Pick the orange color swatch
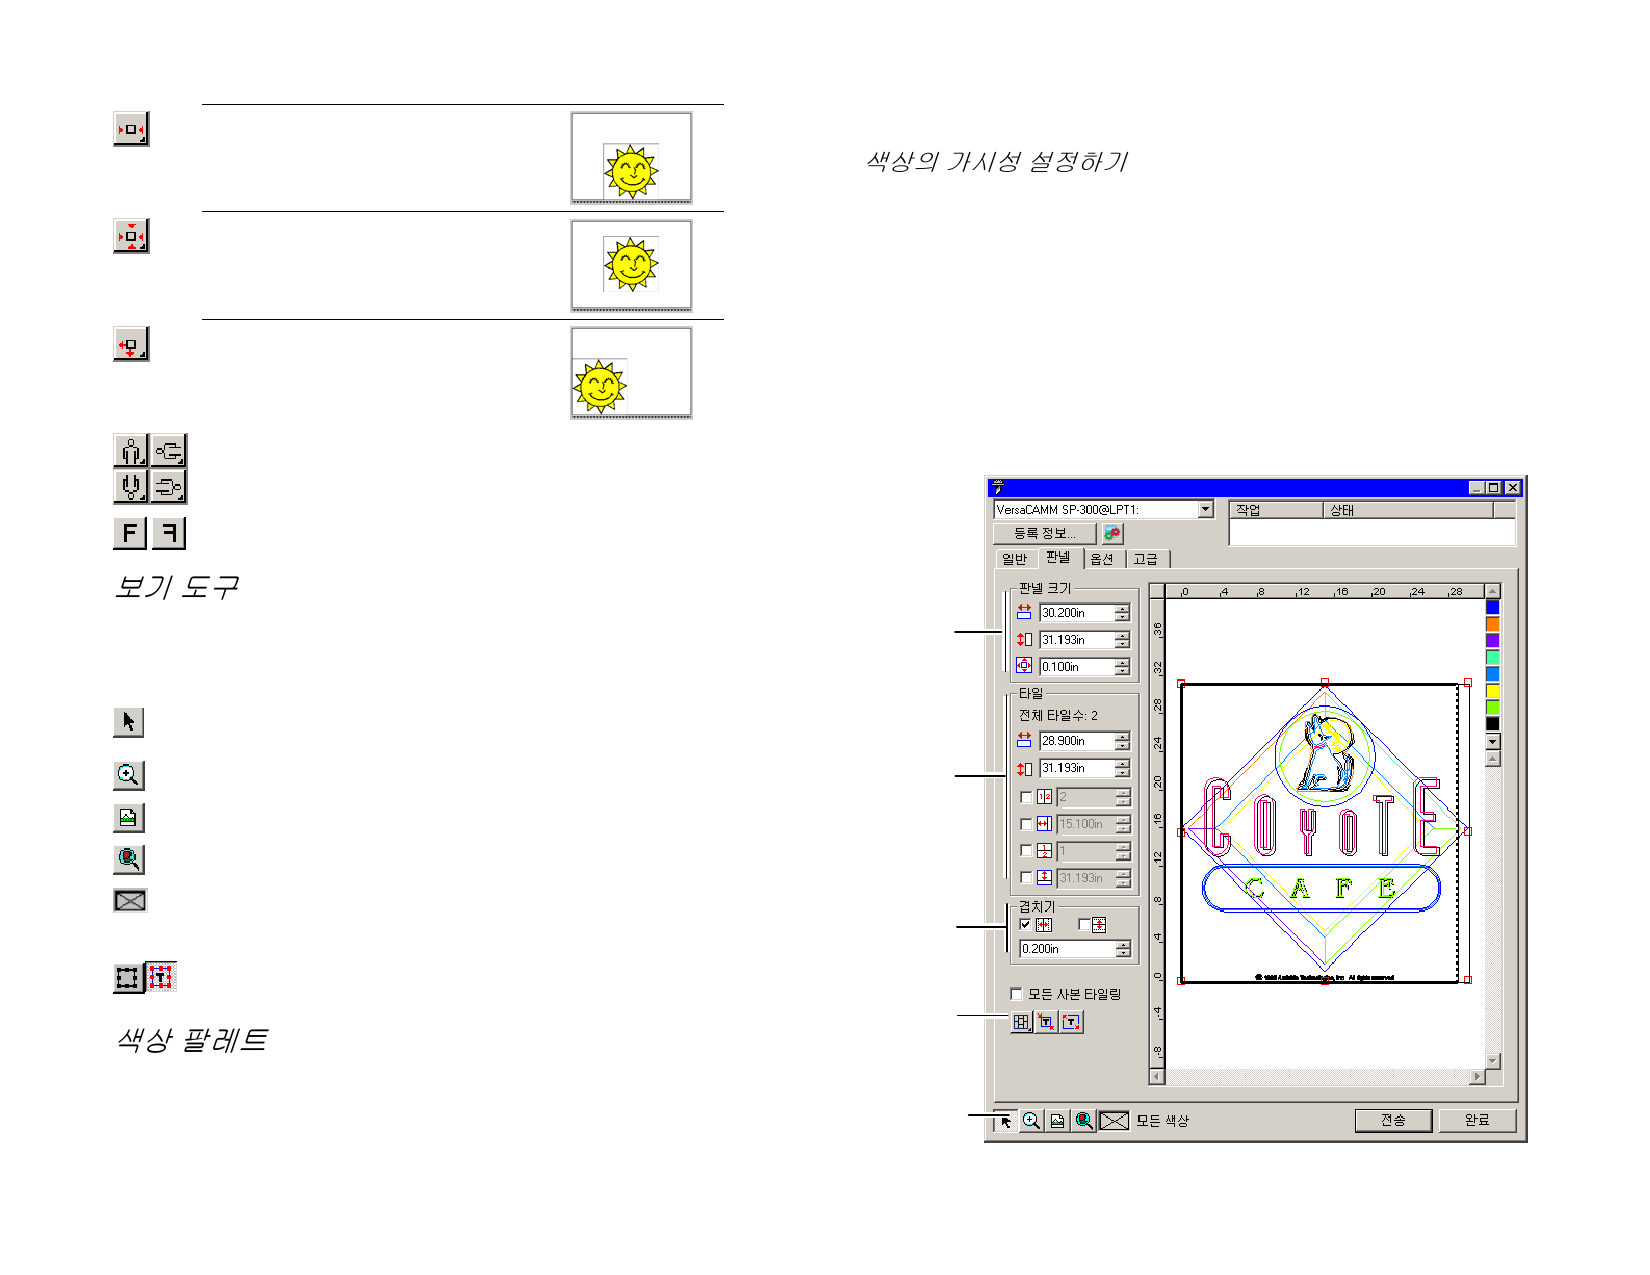This screenshot has height=1275, width=1650. pos(1493,624)
